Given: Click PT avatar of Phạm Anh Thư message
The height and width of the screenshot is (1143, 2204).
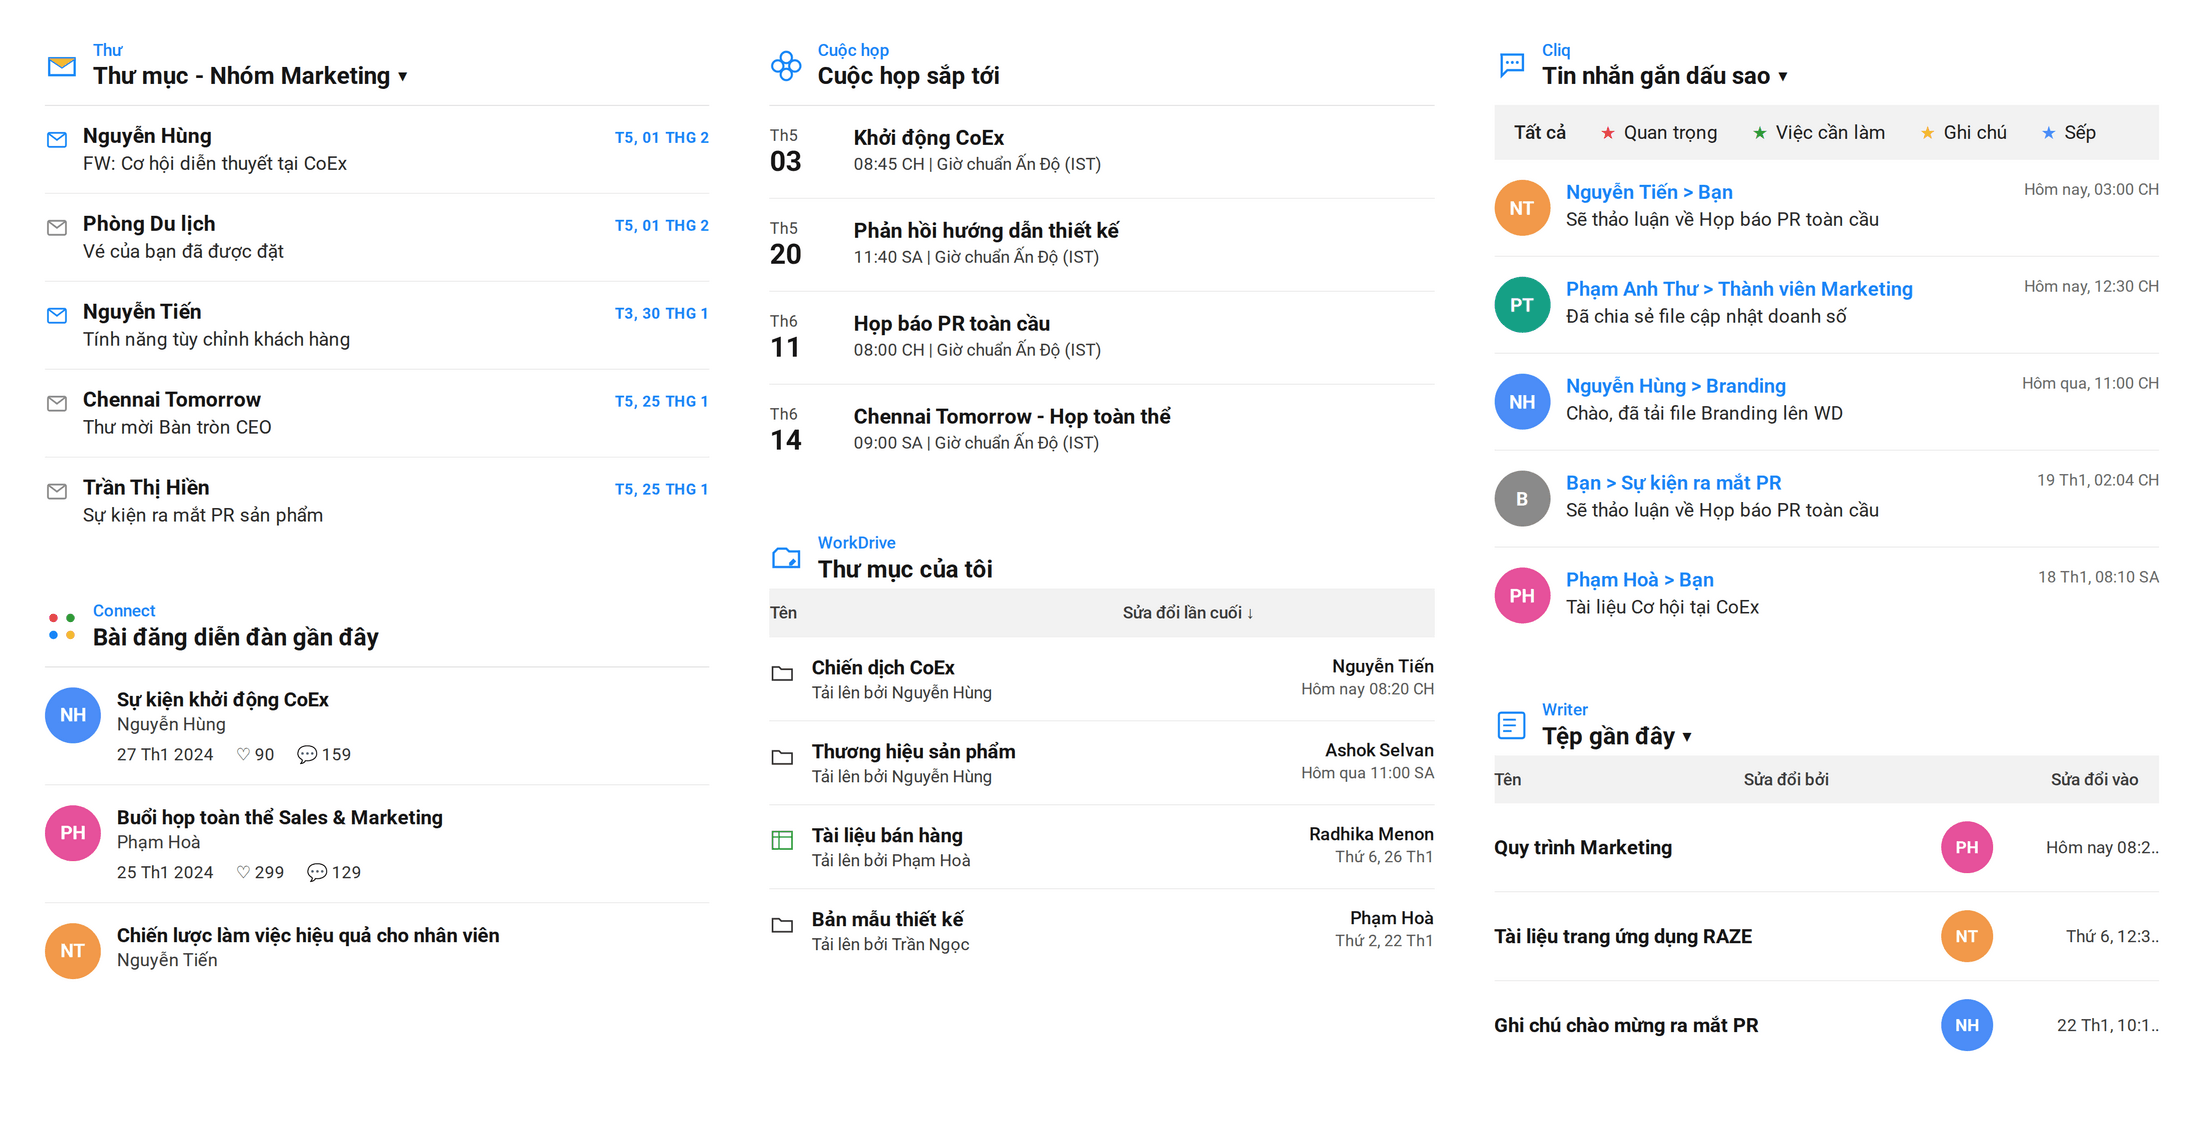Looking at the screenshot, I should tap(1522, 305).
